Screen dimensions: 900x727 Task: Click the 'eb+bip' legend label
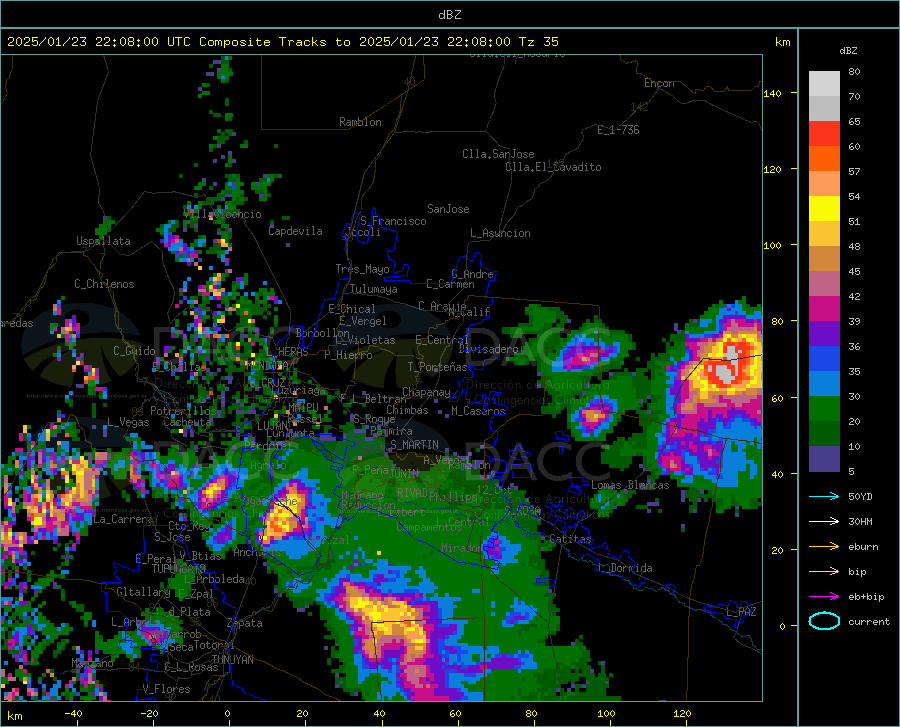[x=866, y=597]
